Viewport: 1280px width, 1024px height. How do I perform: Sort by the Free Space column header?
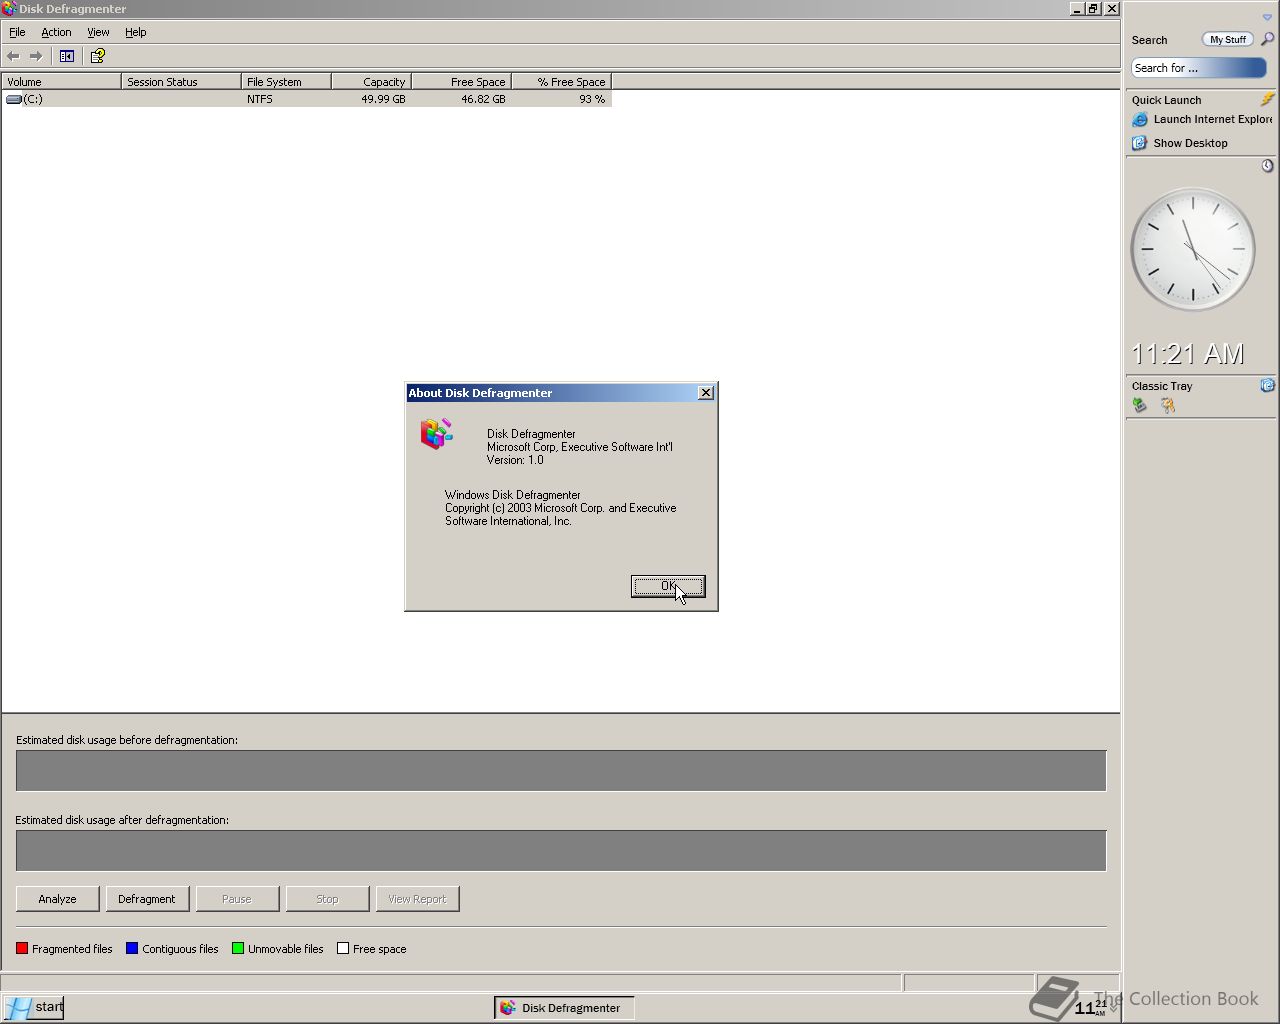pyautogui.click(x=461, y=82)
